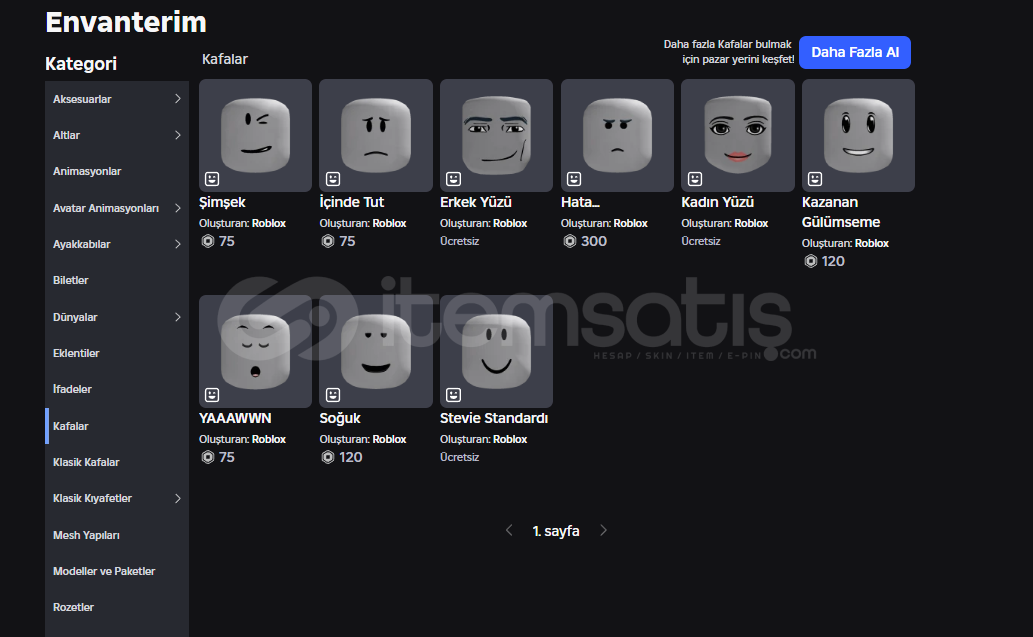1033x637 pixels.
Task: Click the 1. sayfa page indicator
Action: 556,531
